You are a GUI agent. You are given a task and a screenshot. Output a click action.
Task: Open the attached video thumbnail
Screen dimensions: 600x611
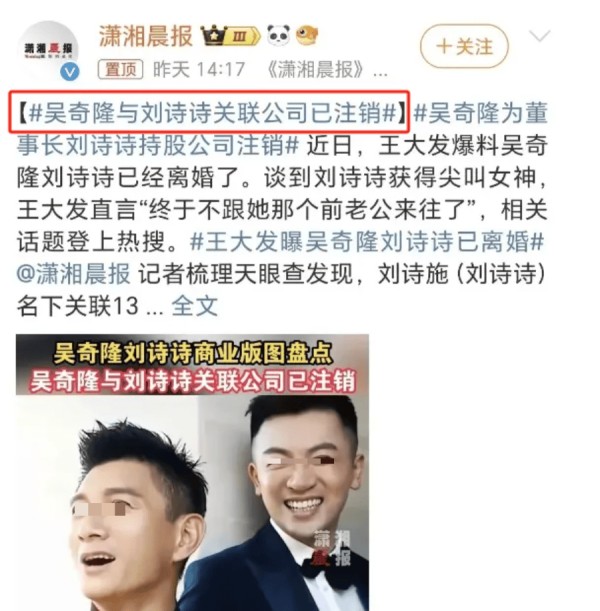pos(192,472)
